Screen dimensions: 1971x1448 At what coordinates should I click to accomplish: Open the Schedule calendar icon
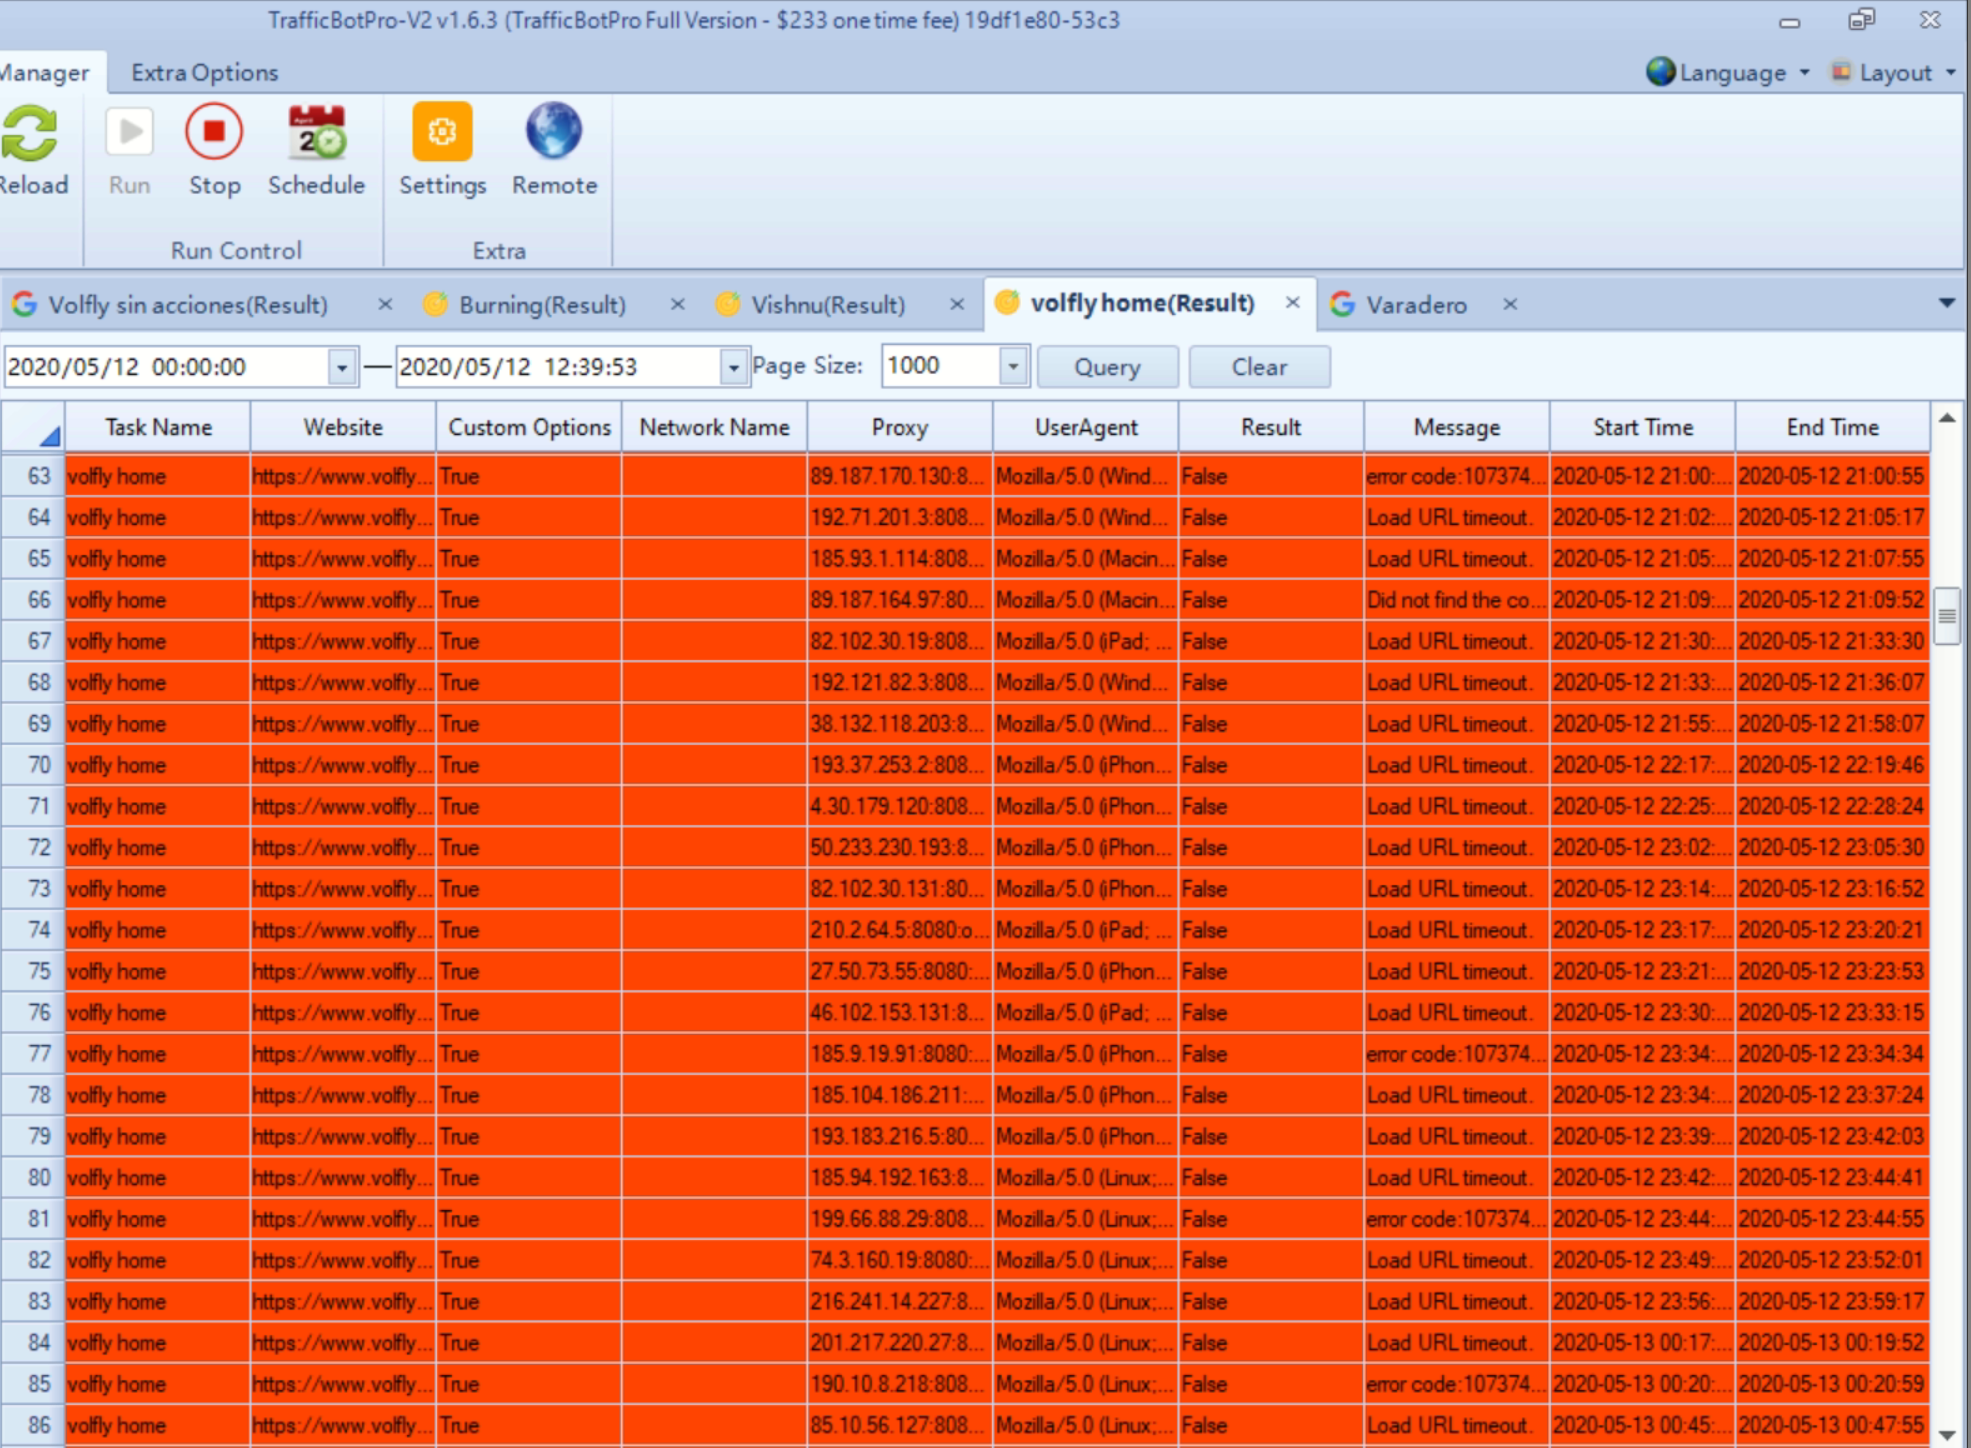pyautogui.click(x=316, y=134)
